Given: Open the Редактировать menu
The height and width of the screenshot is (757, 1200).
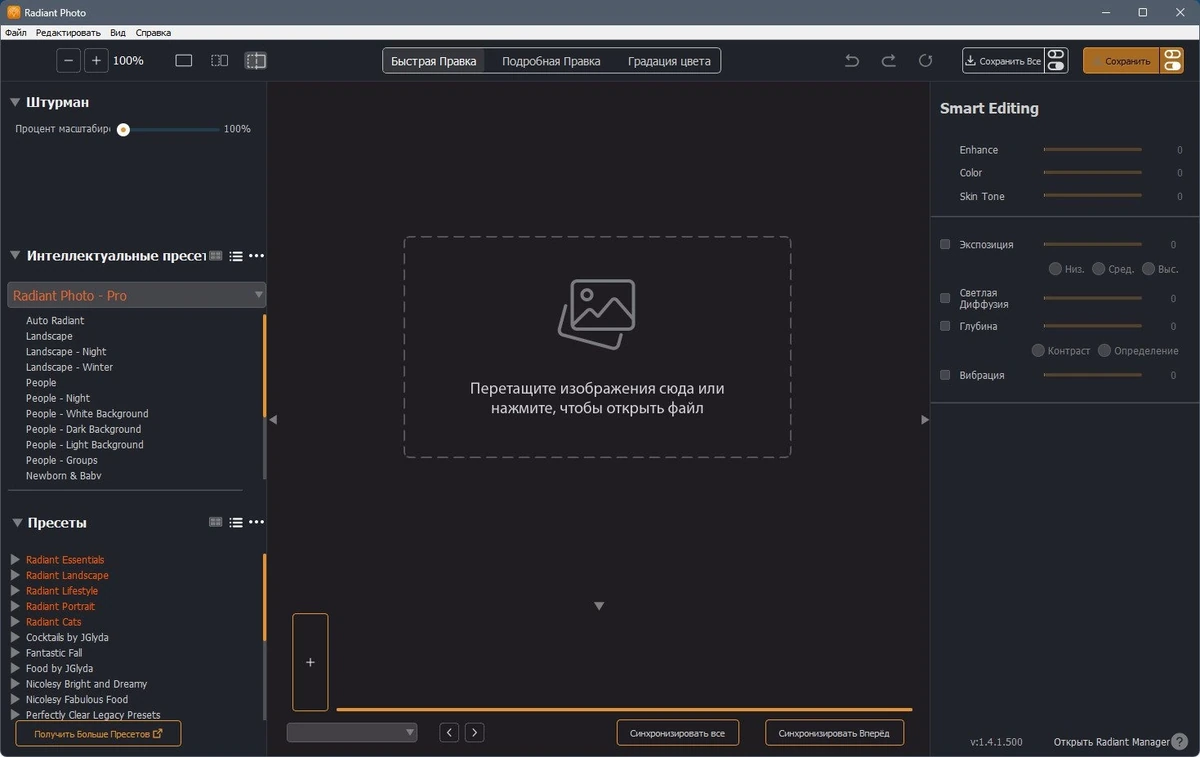Looking at the screenshot, I should click(x=68, y=33).
